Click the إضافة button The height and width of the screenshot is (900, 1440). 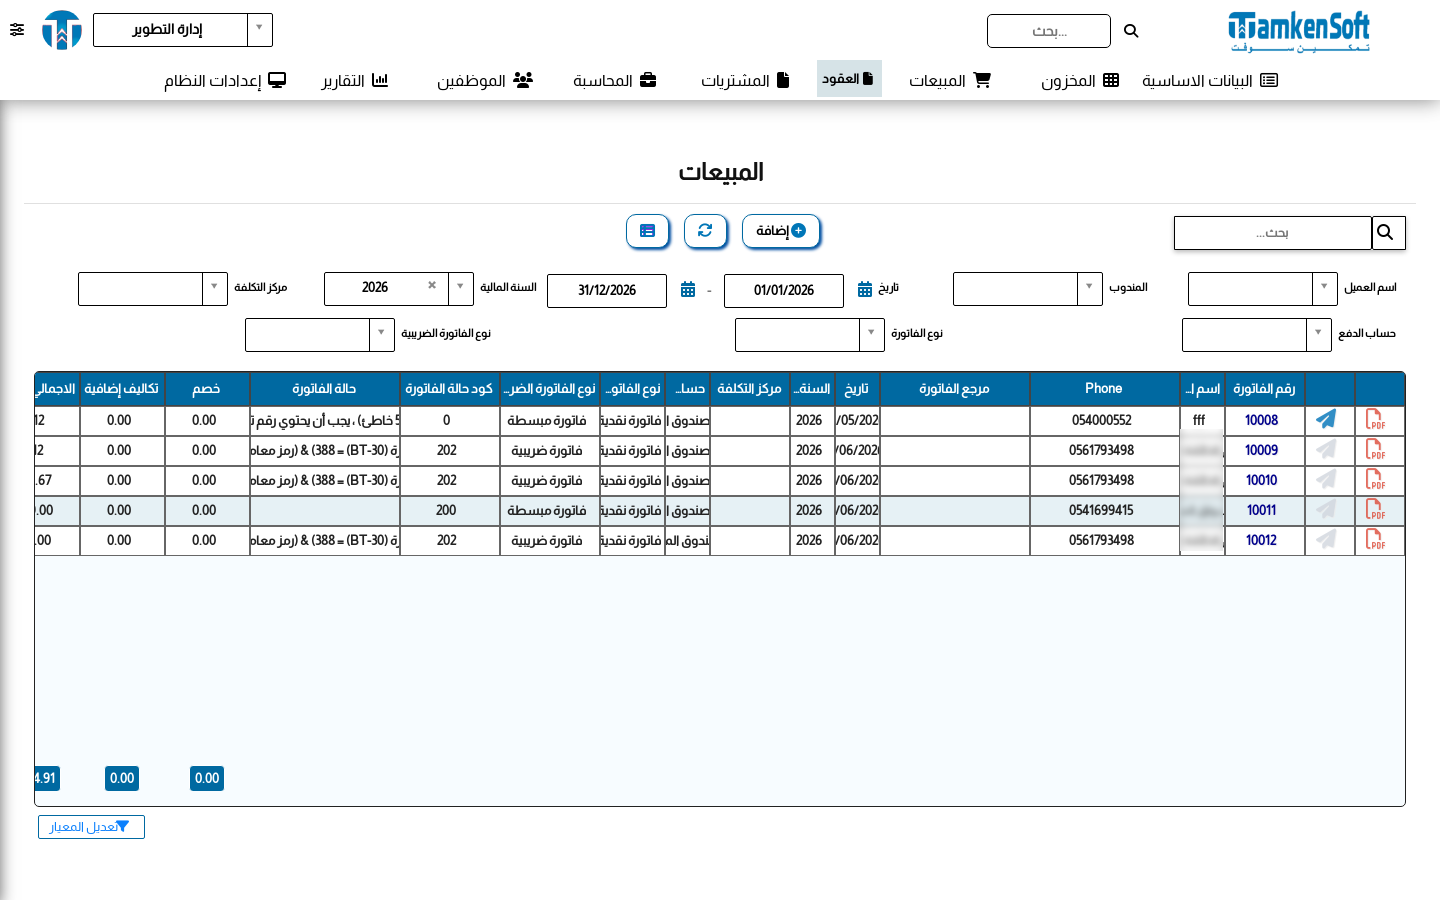click(781, 231)
